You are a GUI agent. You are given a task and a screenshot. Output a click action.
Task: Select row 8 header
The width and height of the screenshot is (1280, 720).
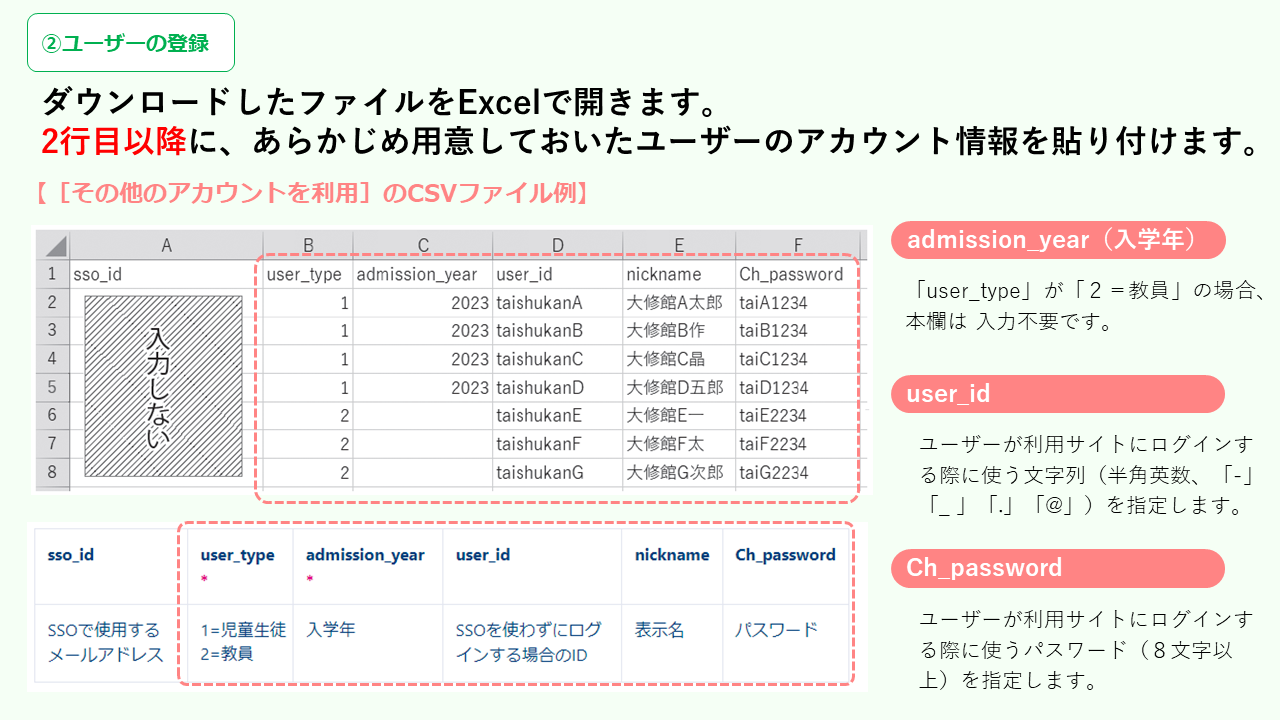(53, 472)
